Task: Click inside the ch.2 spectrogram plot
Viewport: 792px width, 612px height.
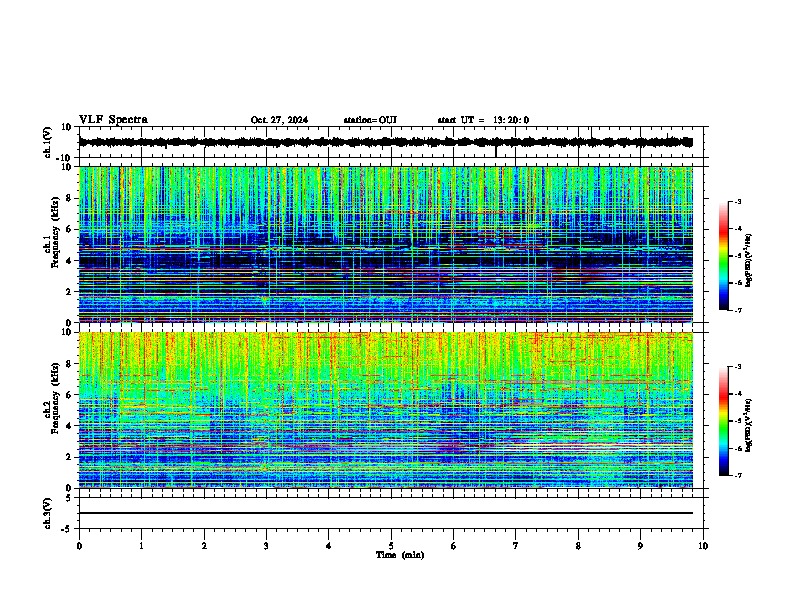Action: point(386,410)
